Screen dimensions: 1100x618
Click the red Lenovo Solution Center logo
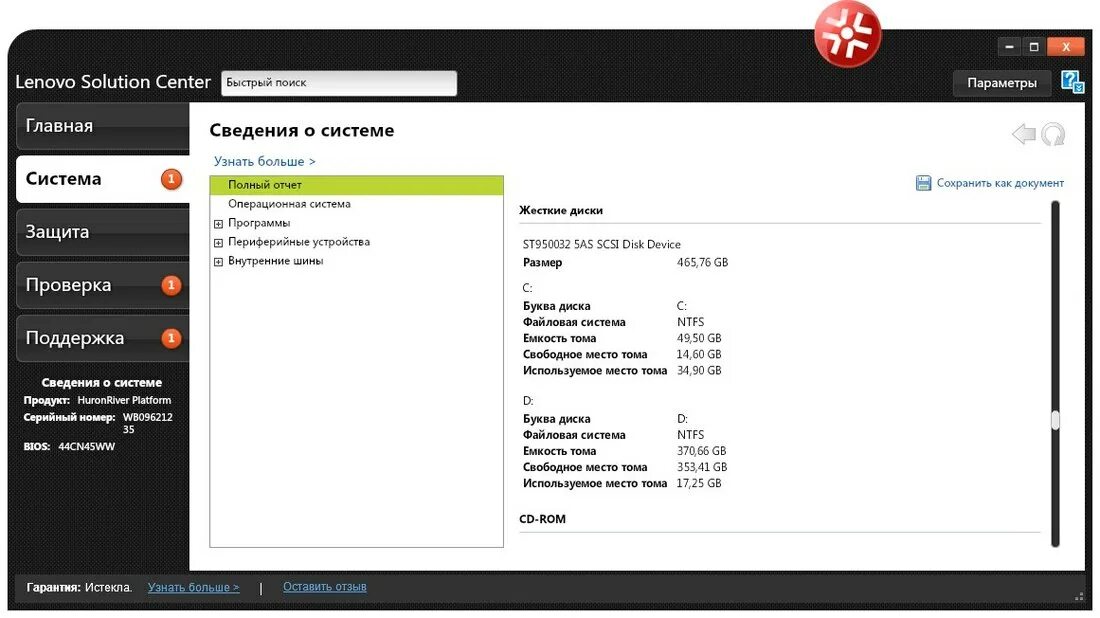point(847,34)
